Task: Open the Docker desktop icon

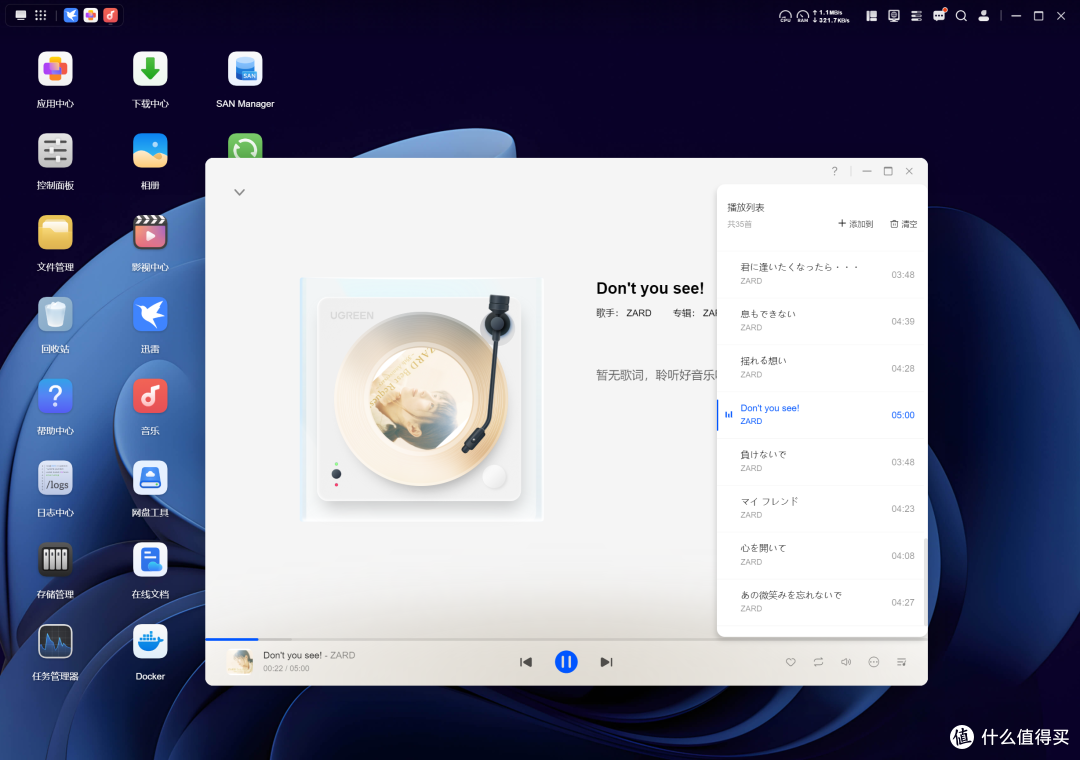Action: (x=150, y=642)
